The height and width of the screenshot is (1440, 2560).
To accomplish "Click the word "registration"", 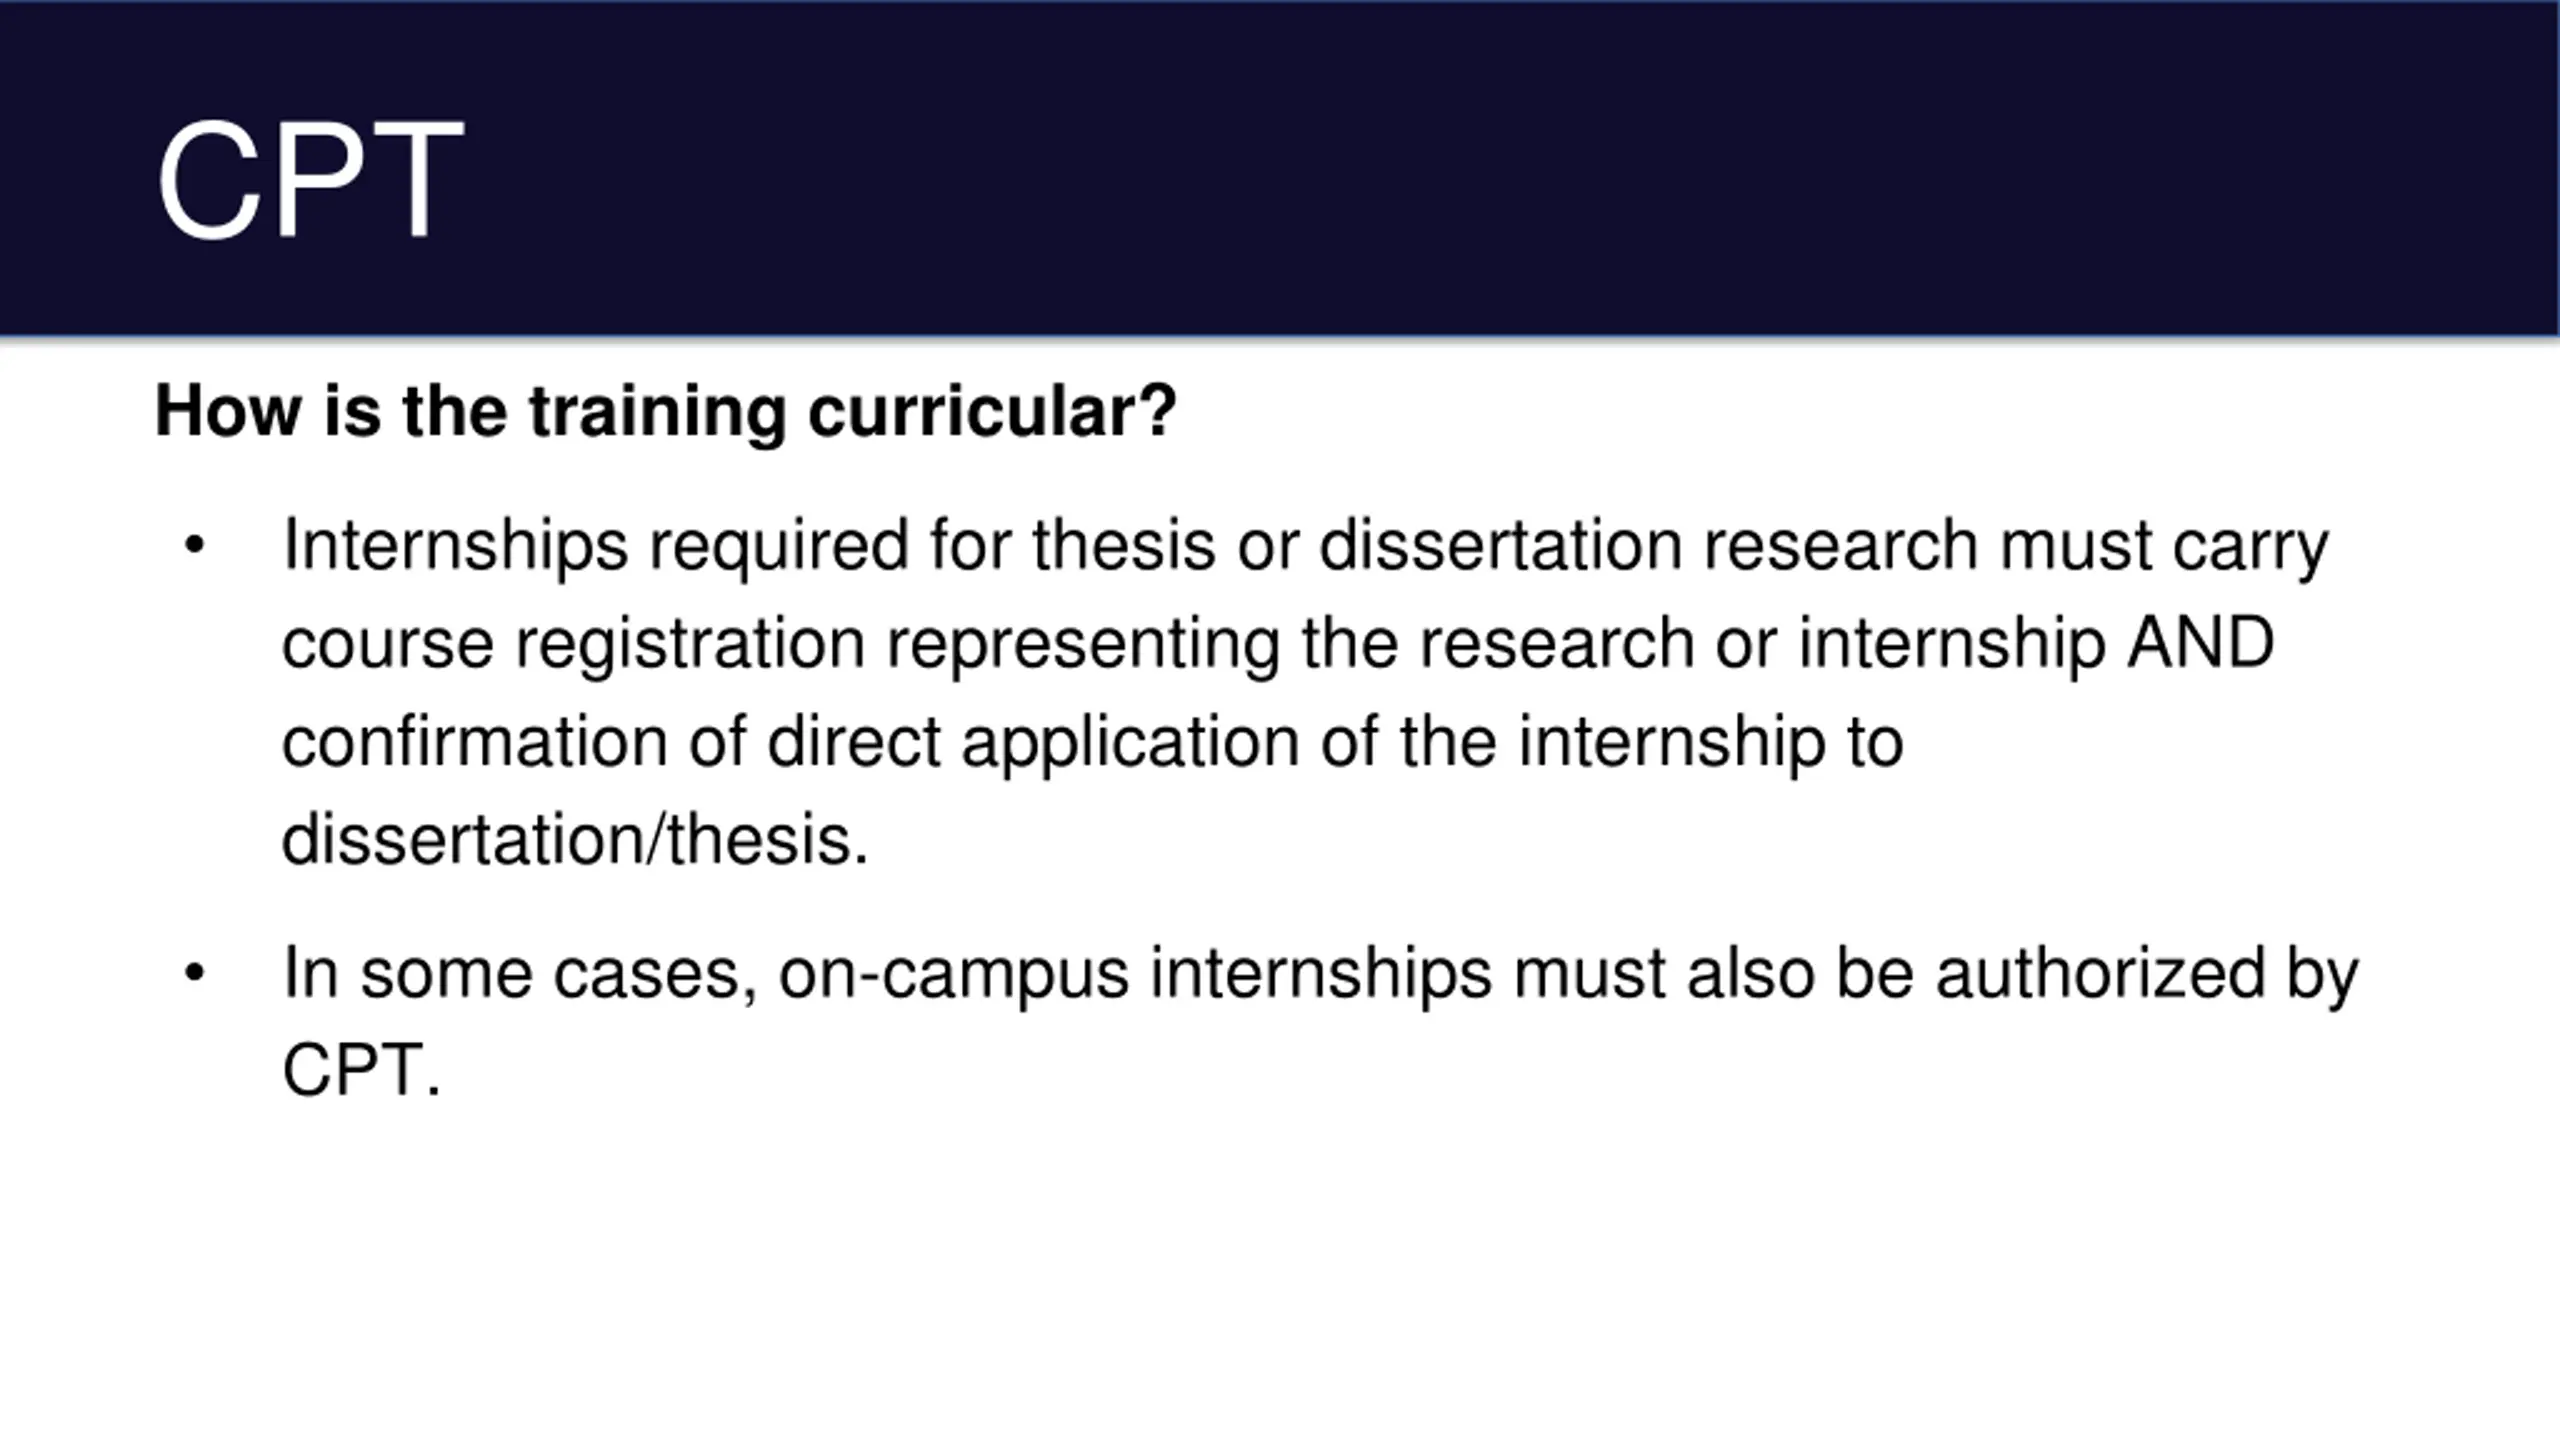I will coord(690,643).
